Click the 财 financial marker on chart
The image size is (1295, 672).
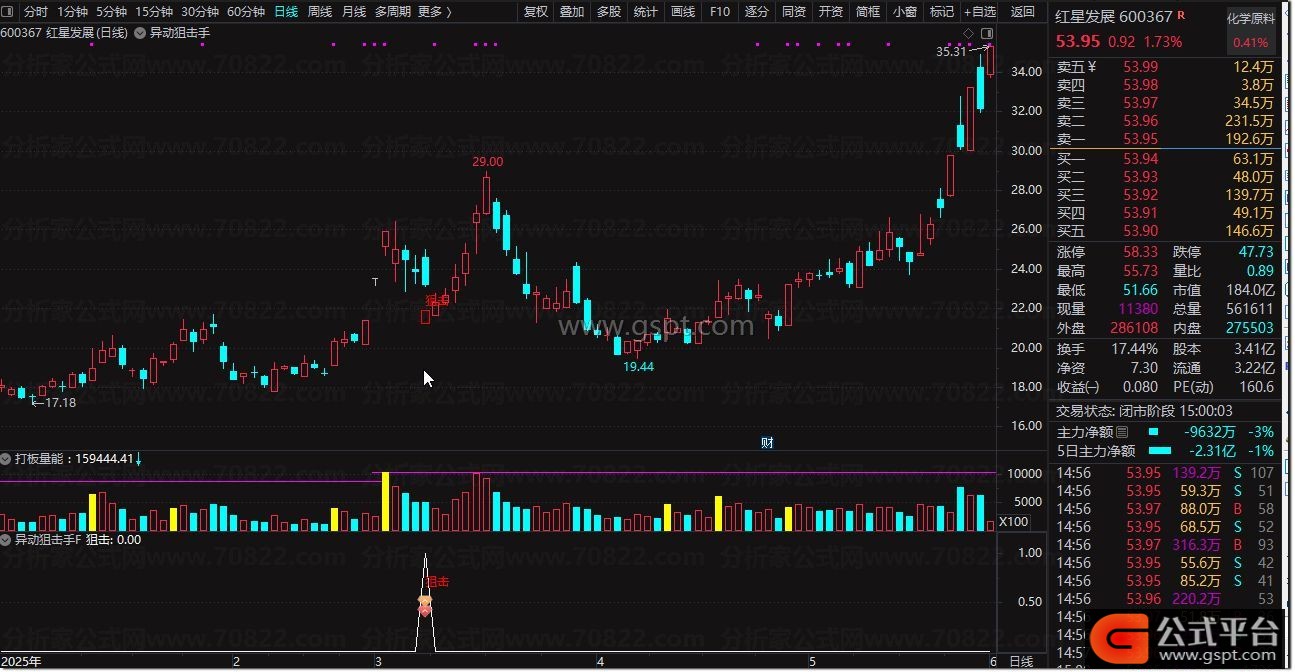[x=767, y=443]
